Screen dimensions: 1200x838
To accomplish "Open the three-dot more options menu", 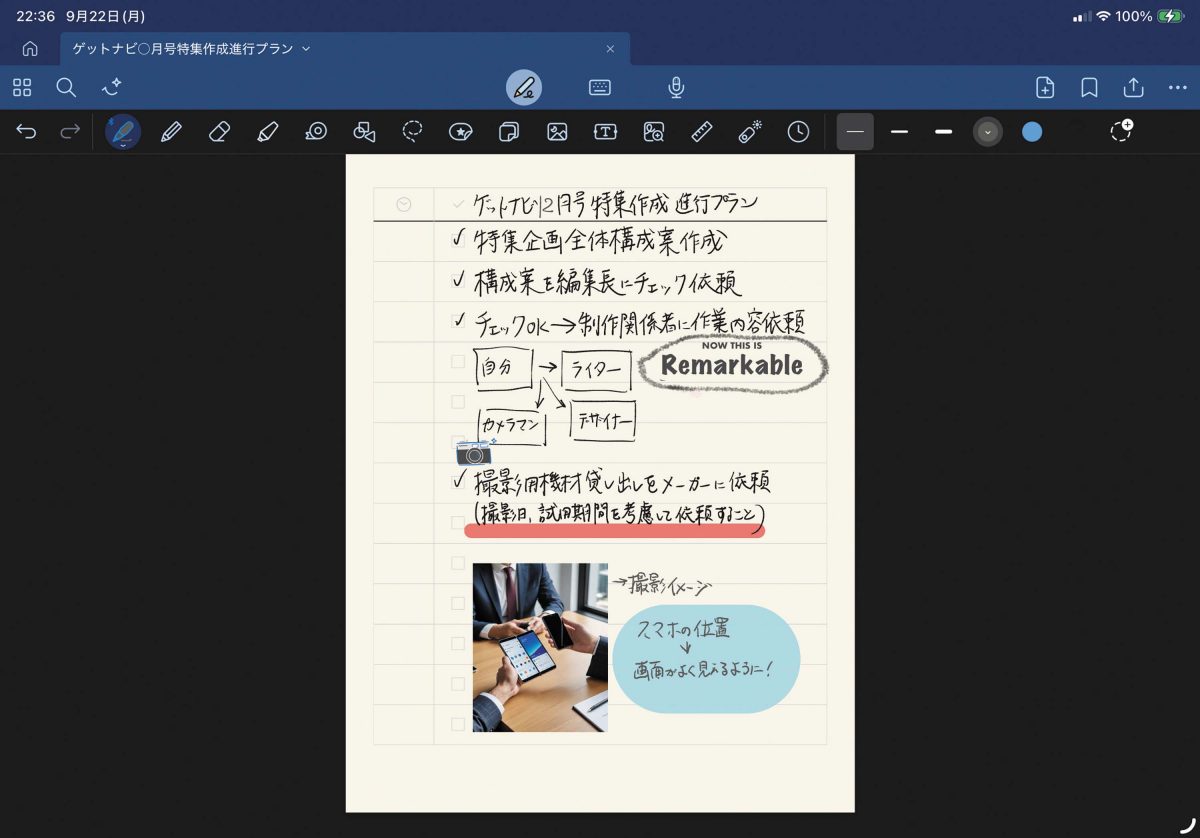I will [x=1177, y=88].
